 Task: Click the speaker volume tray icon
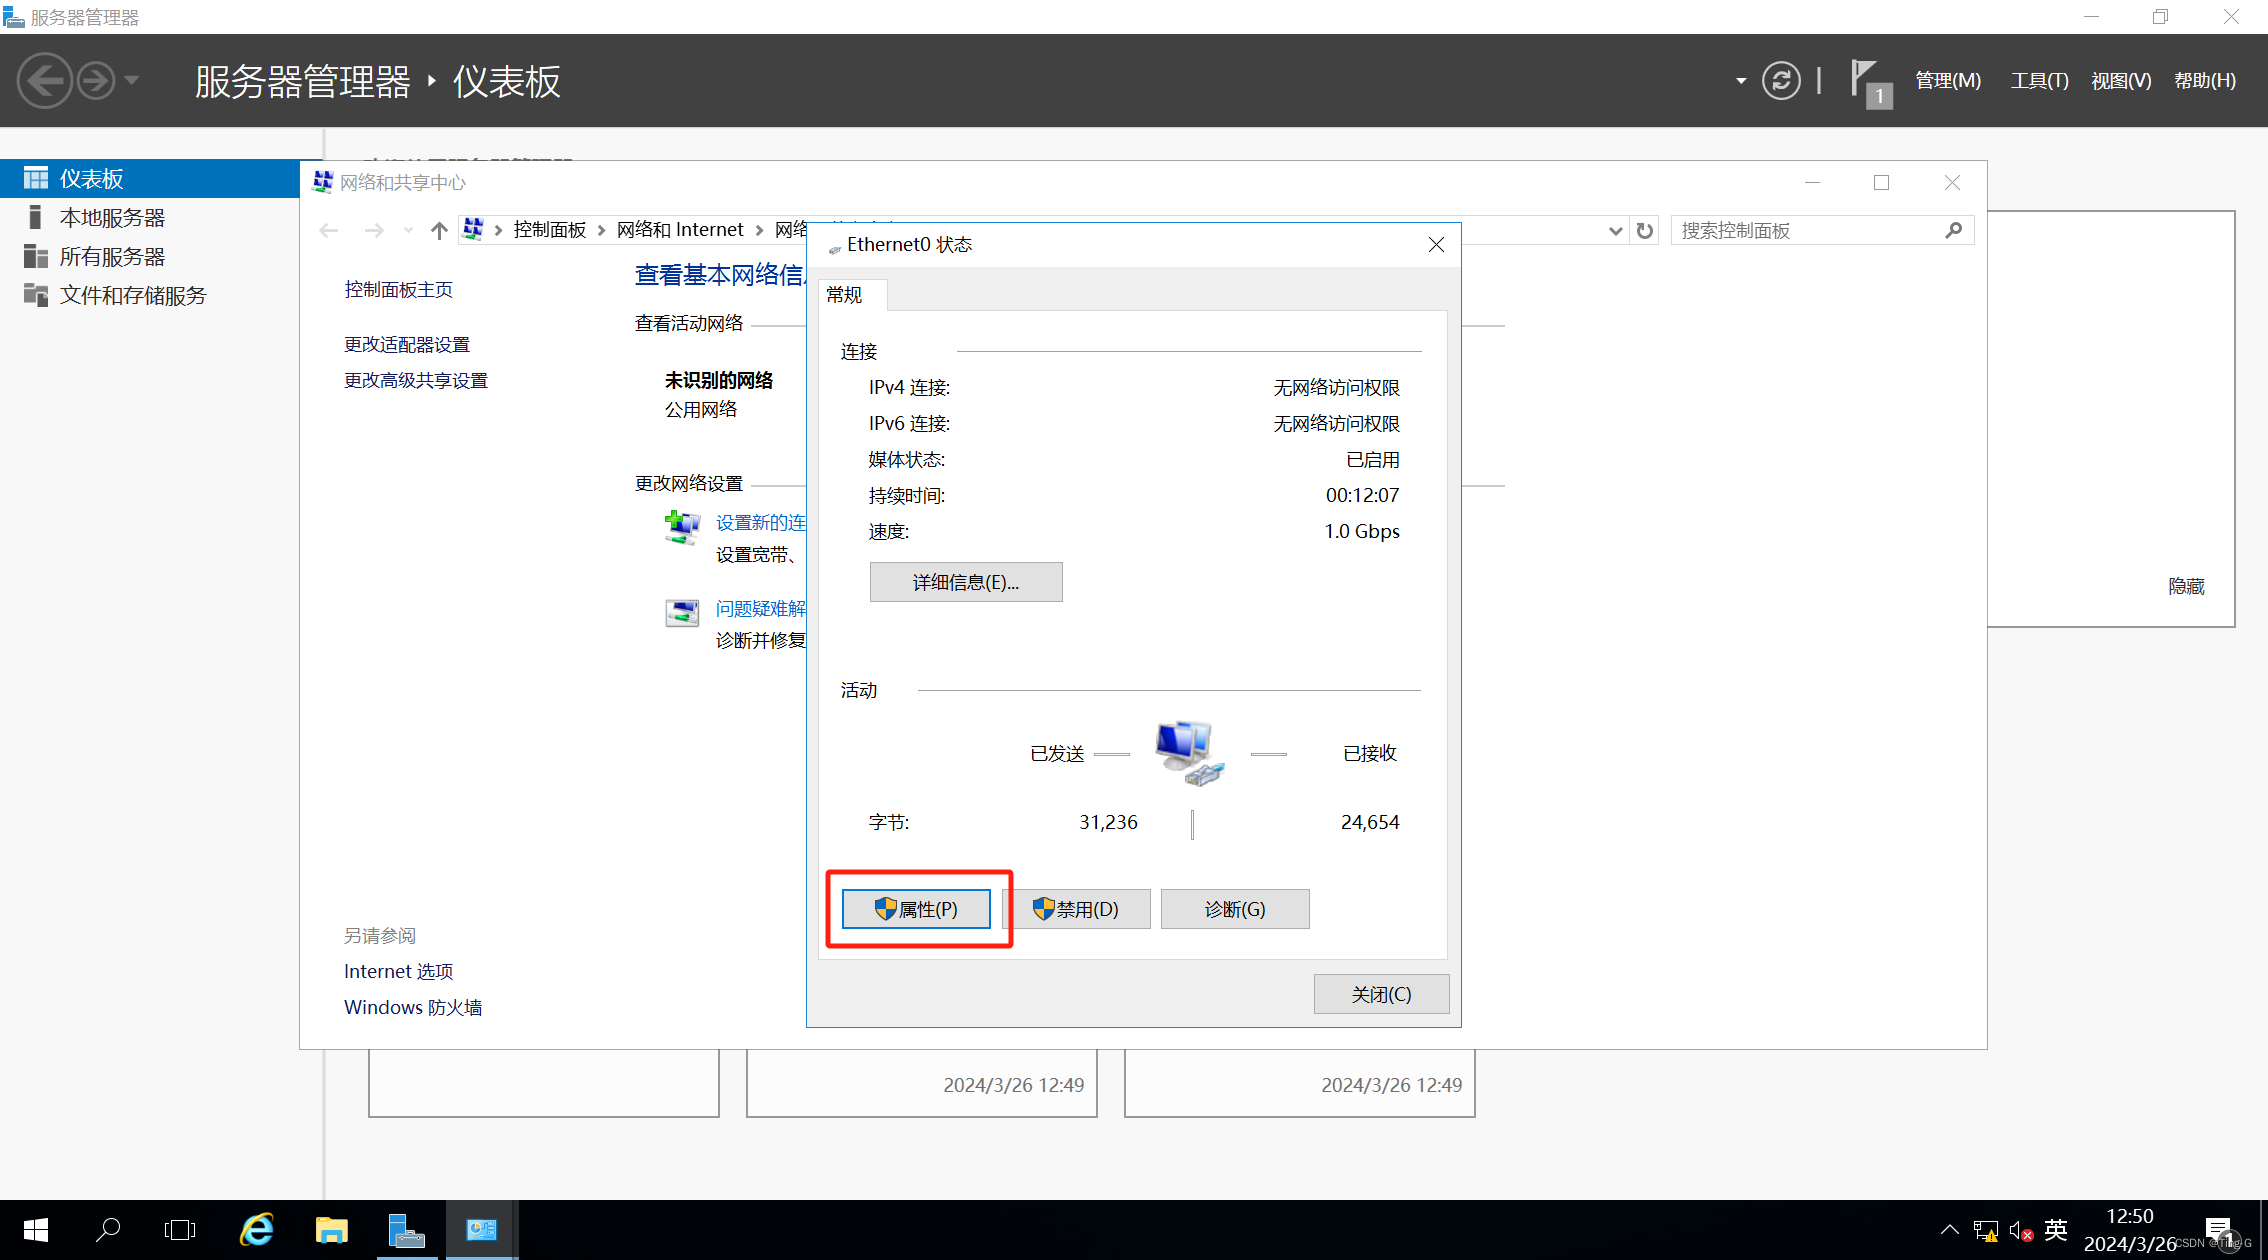click(x=2019, y=1230)
